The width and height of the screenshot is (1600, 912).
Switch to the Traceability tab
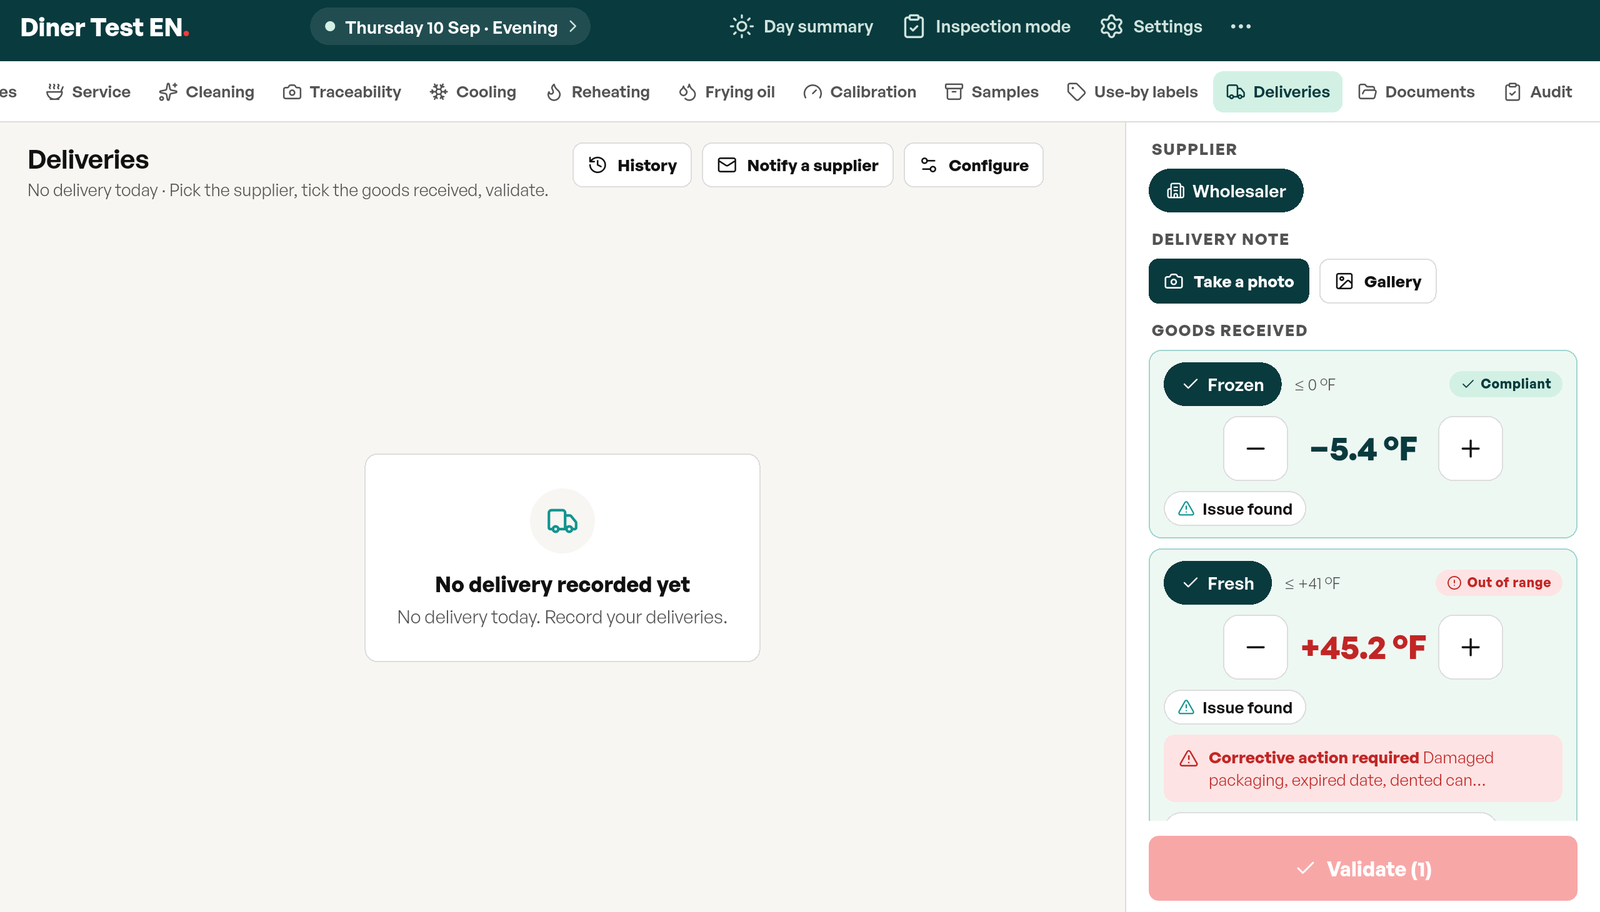point(342,92)
